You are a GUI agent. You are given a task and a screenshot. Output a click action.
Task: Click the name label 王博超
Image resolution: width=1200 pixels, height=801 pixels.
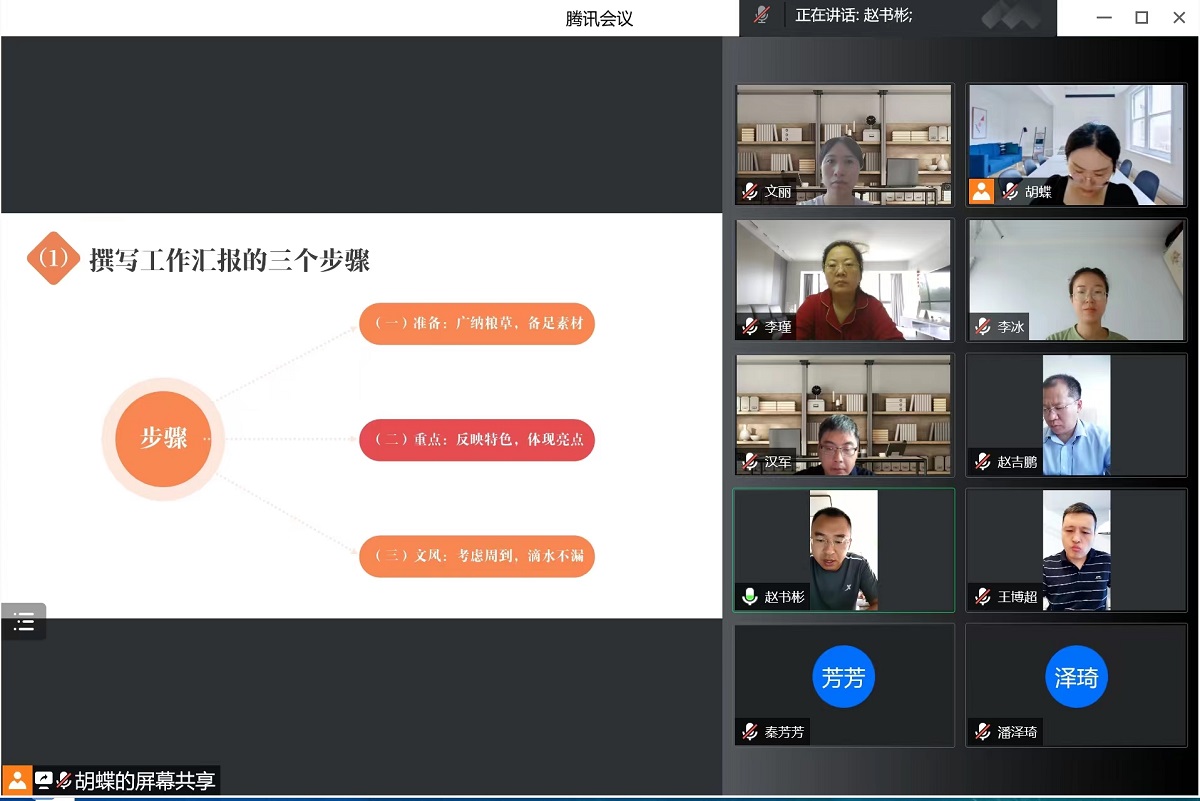click(1017, 597)
